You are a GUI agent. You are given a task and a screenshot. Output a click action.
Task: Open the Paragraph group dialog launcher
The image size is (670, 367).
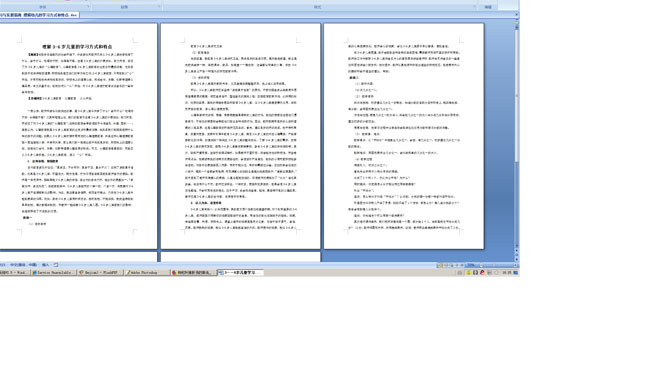pos(159,7)
